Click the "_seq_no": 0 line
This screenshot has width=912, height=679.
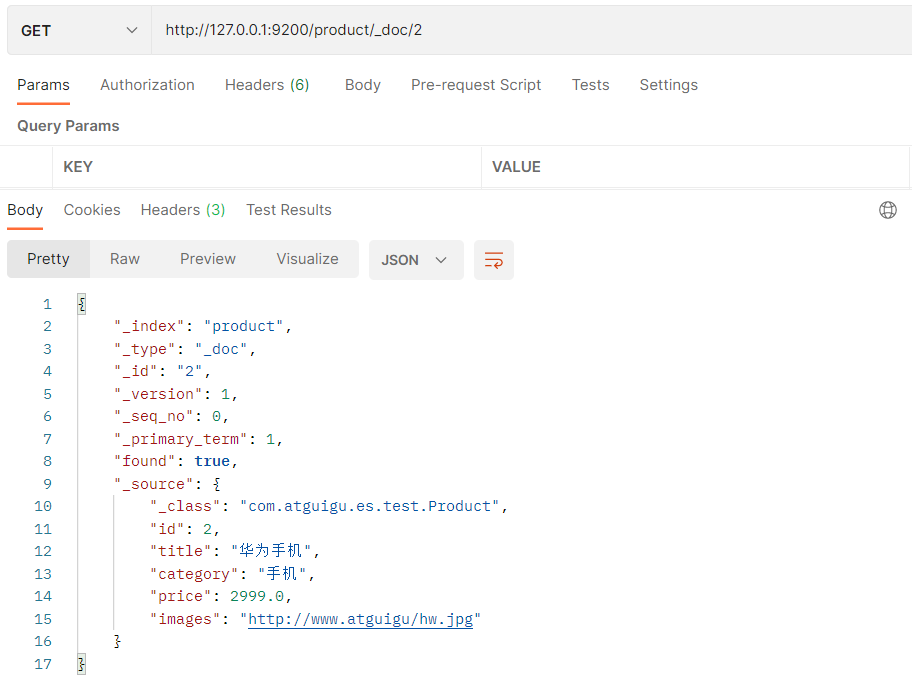click(171, 417)
